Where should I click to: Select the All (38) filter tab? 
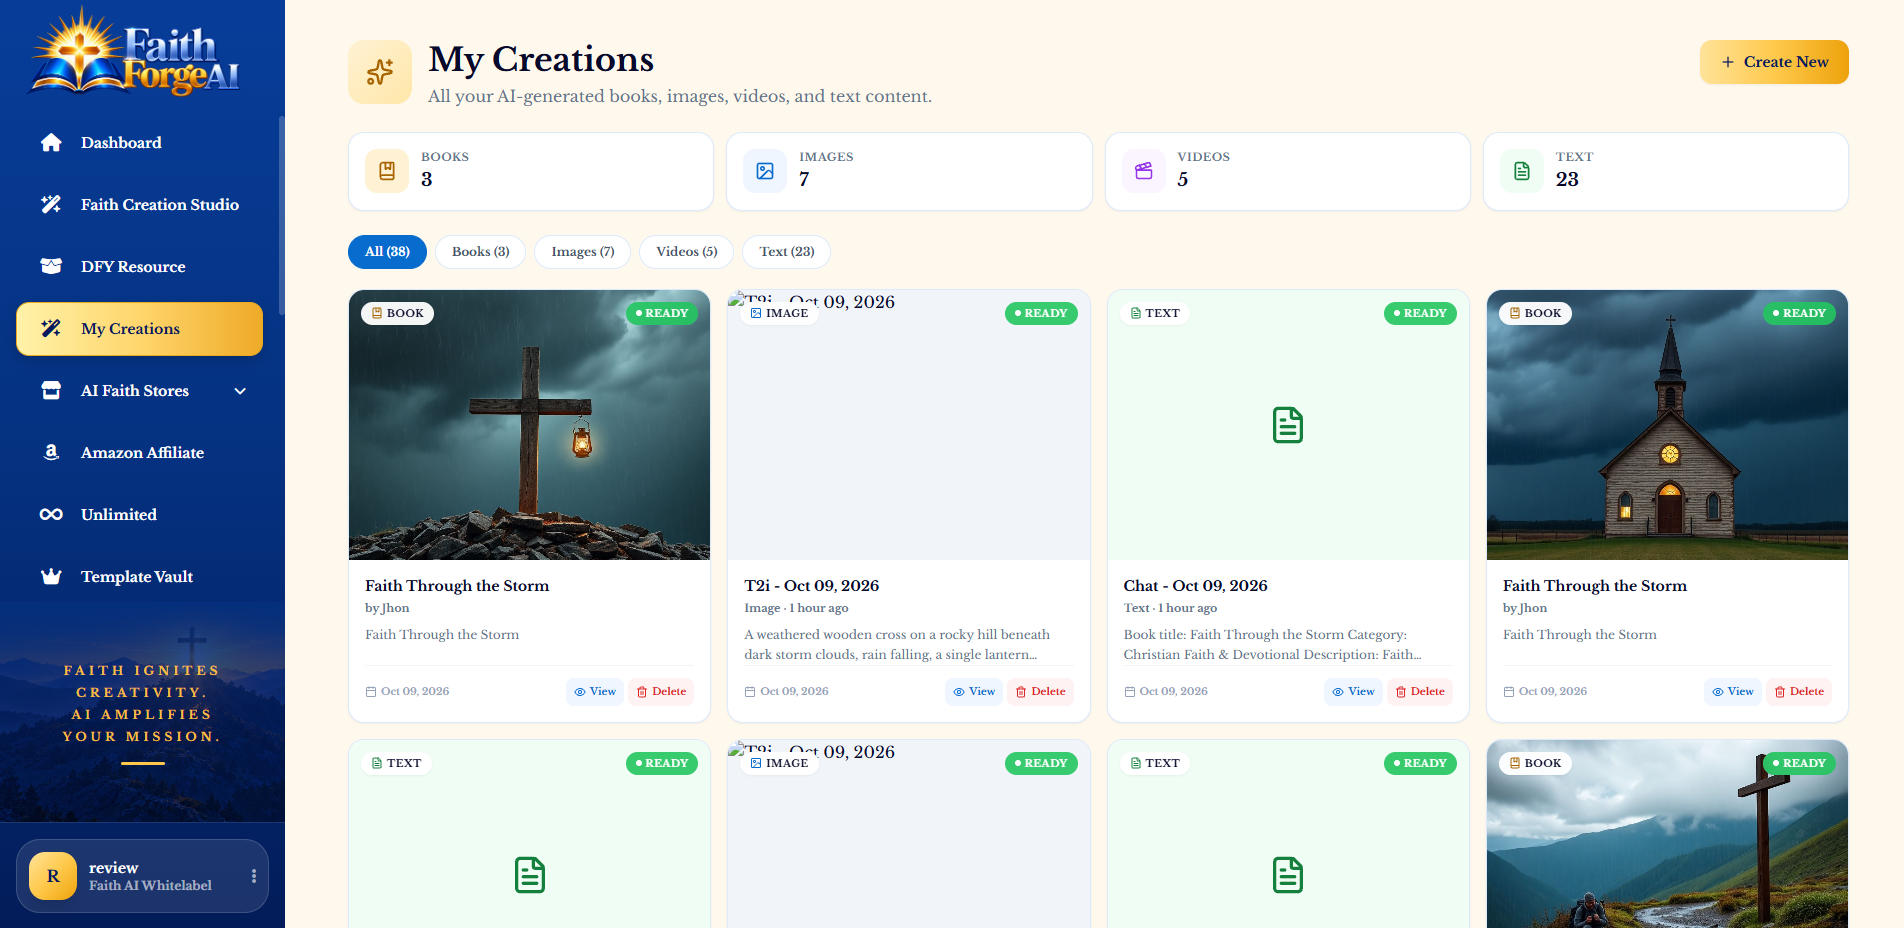click(x=387, y=252)
